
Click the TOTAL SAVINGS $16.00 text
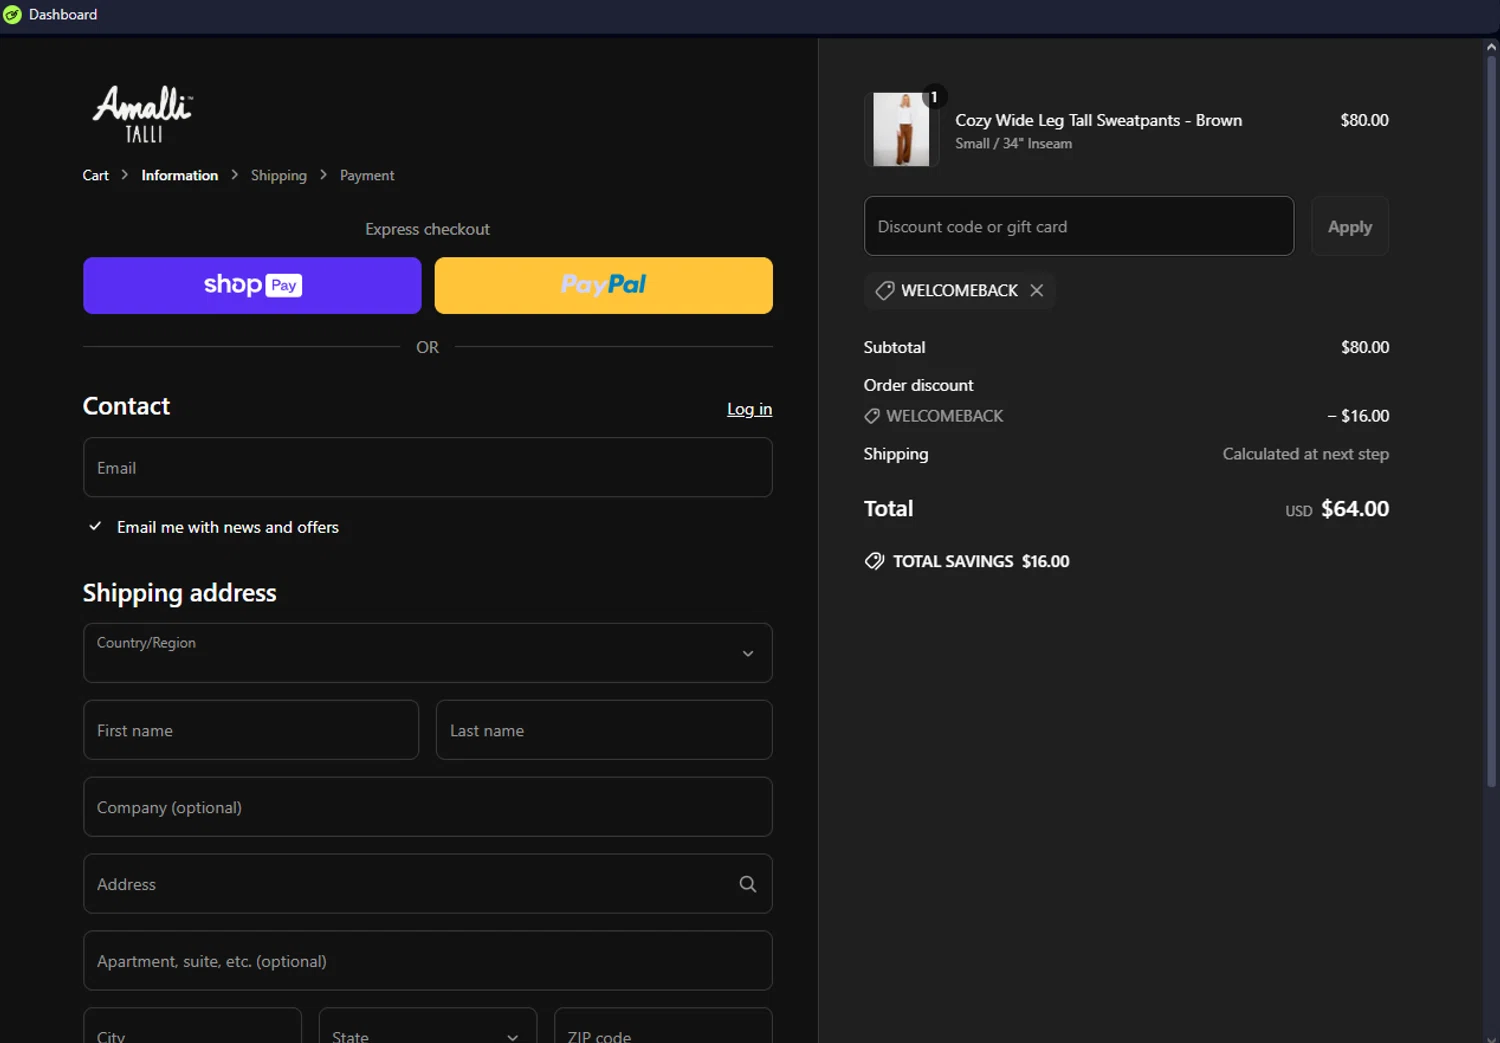[981, 561]
